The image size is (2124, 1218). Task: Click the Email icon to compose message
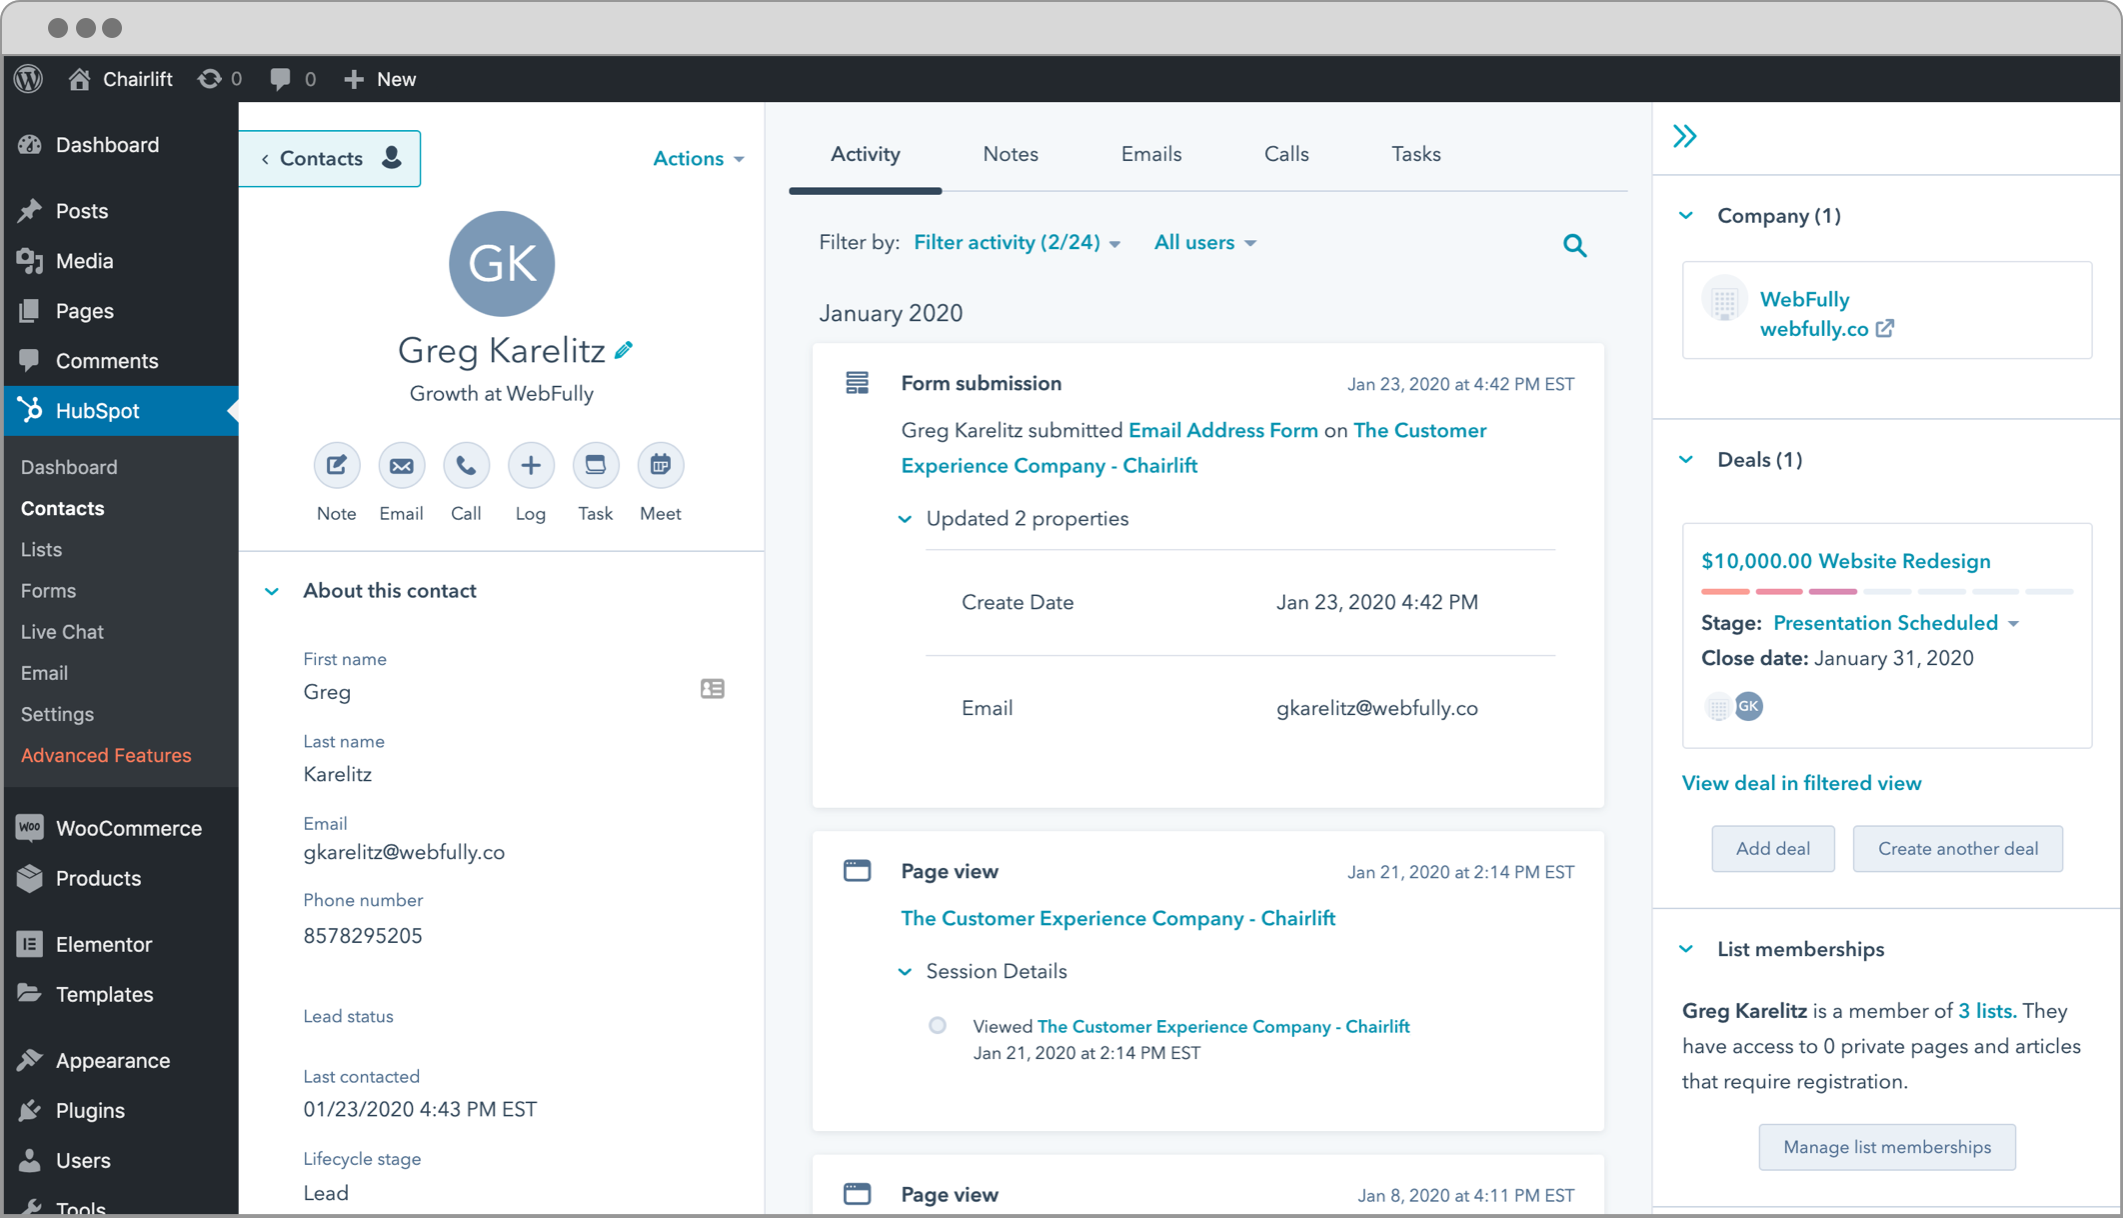click(400, 464)
